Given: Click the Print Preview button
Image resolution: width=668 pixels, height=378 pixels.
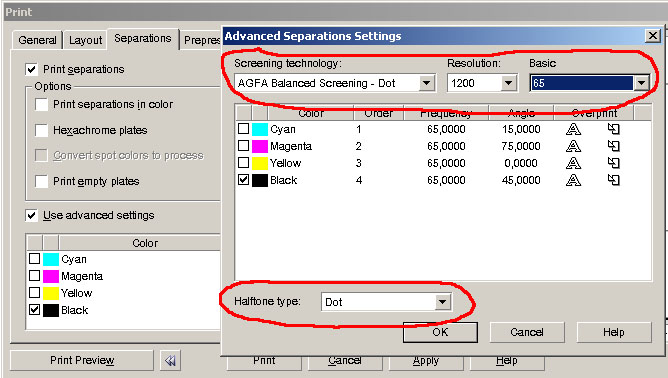Looking at the screenshot, I should (82, 361).
